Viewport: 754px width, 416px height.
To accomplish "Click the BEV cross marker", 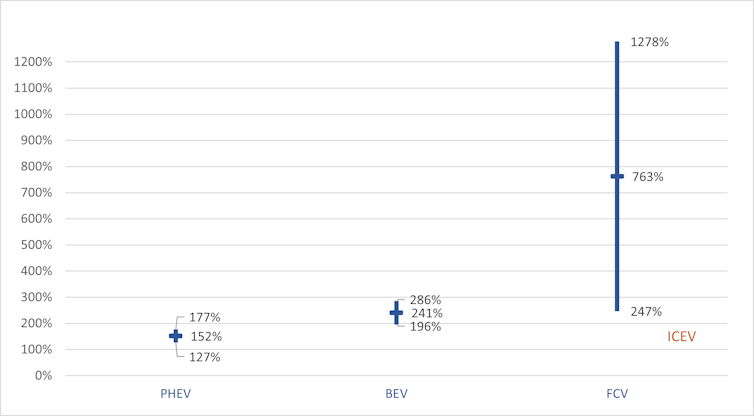I will pyautogui.click(x=396, y=313).
